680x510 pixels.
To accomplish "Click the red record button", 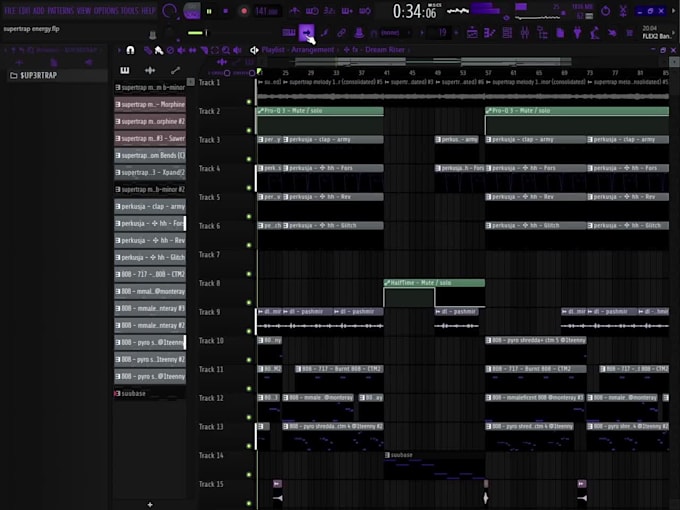I will (244, 11).
